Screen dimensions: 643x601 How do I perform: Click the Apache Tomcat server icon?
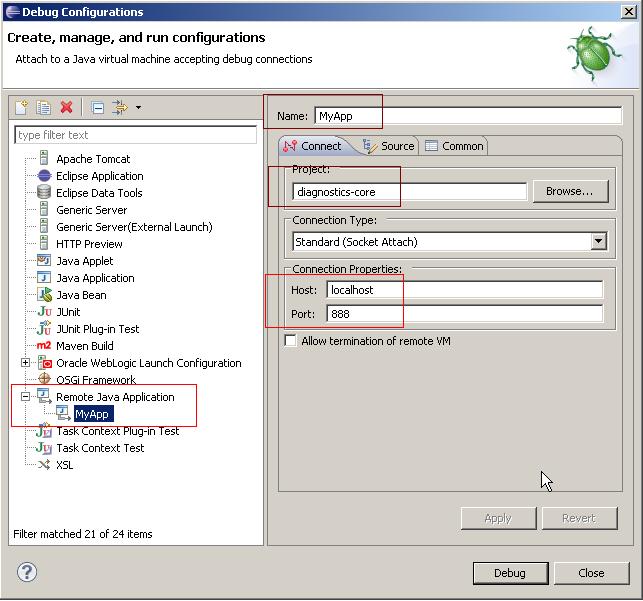tap(44, 158)
